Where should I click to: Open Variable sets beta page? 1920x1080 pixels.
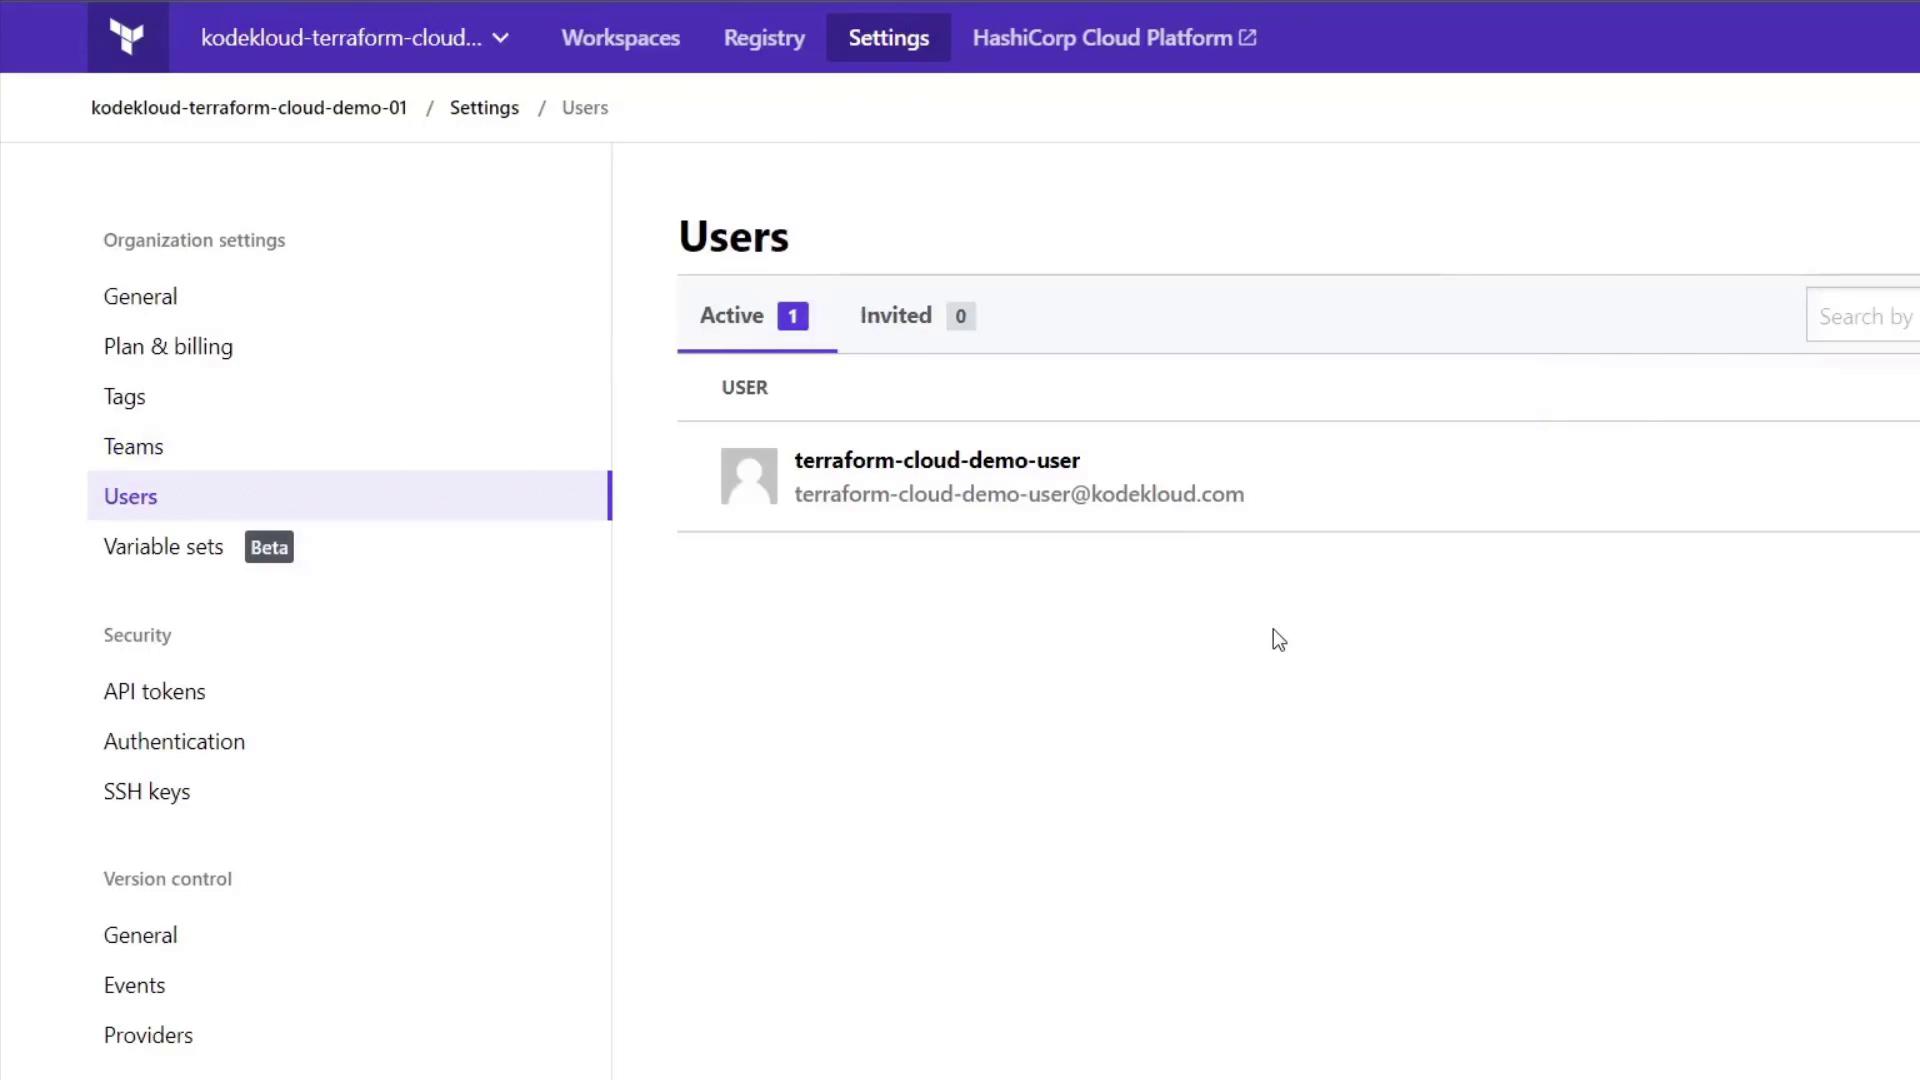(164, 547)
